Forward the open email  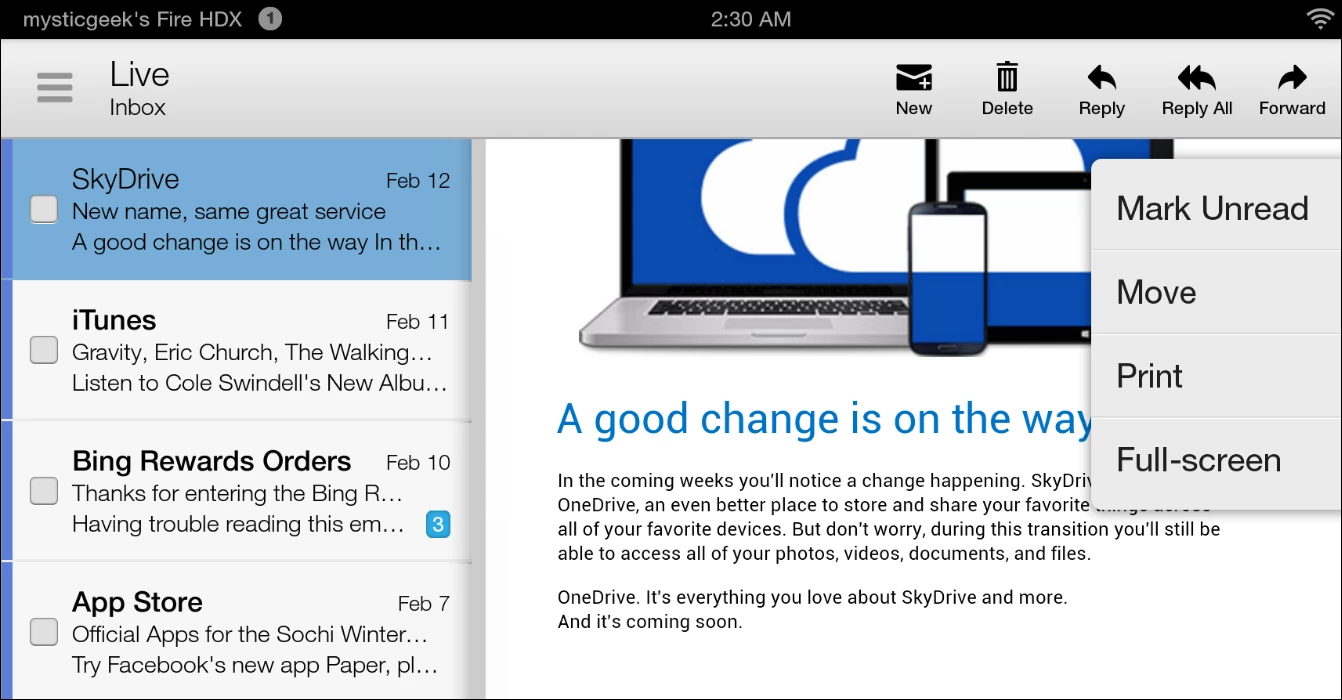pyautogui.click(x=1292, y=90)
